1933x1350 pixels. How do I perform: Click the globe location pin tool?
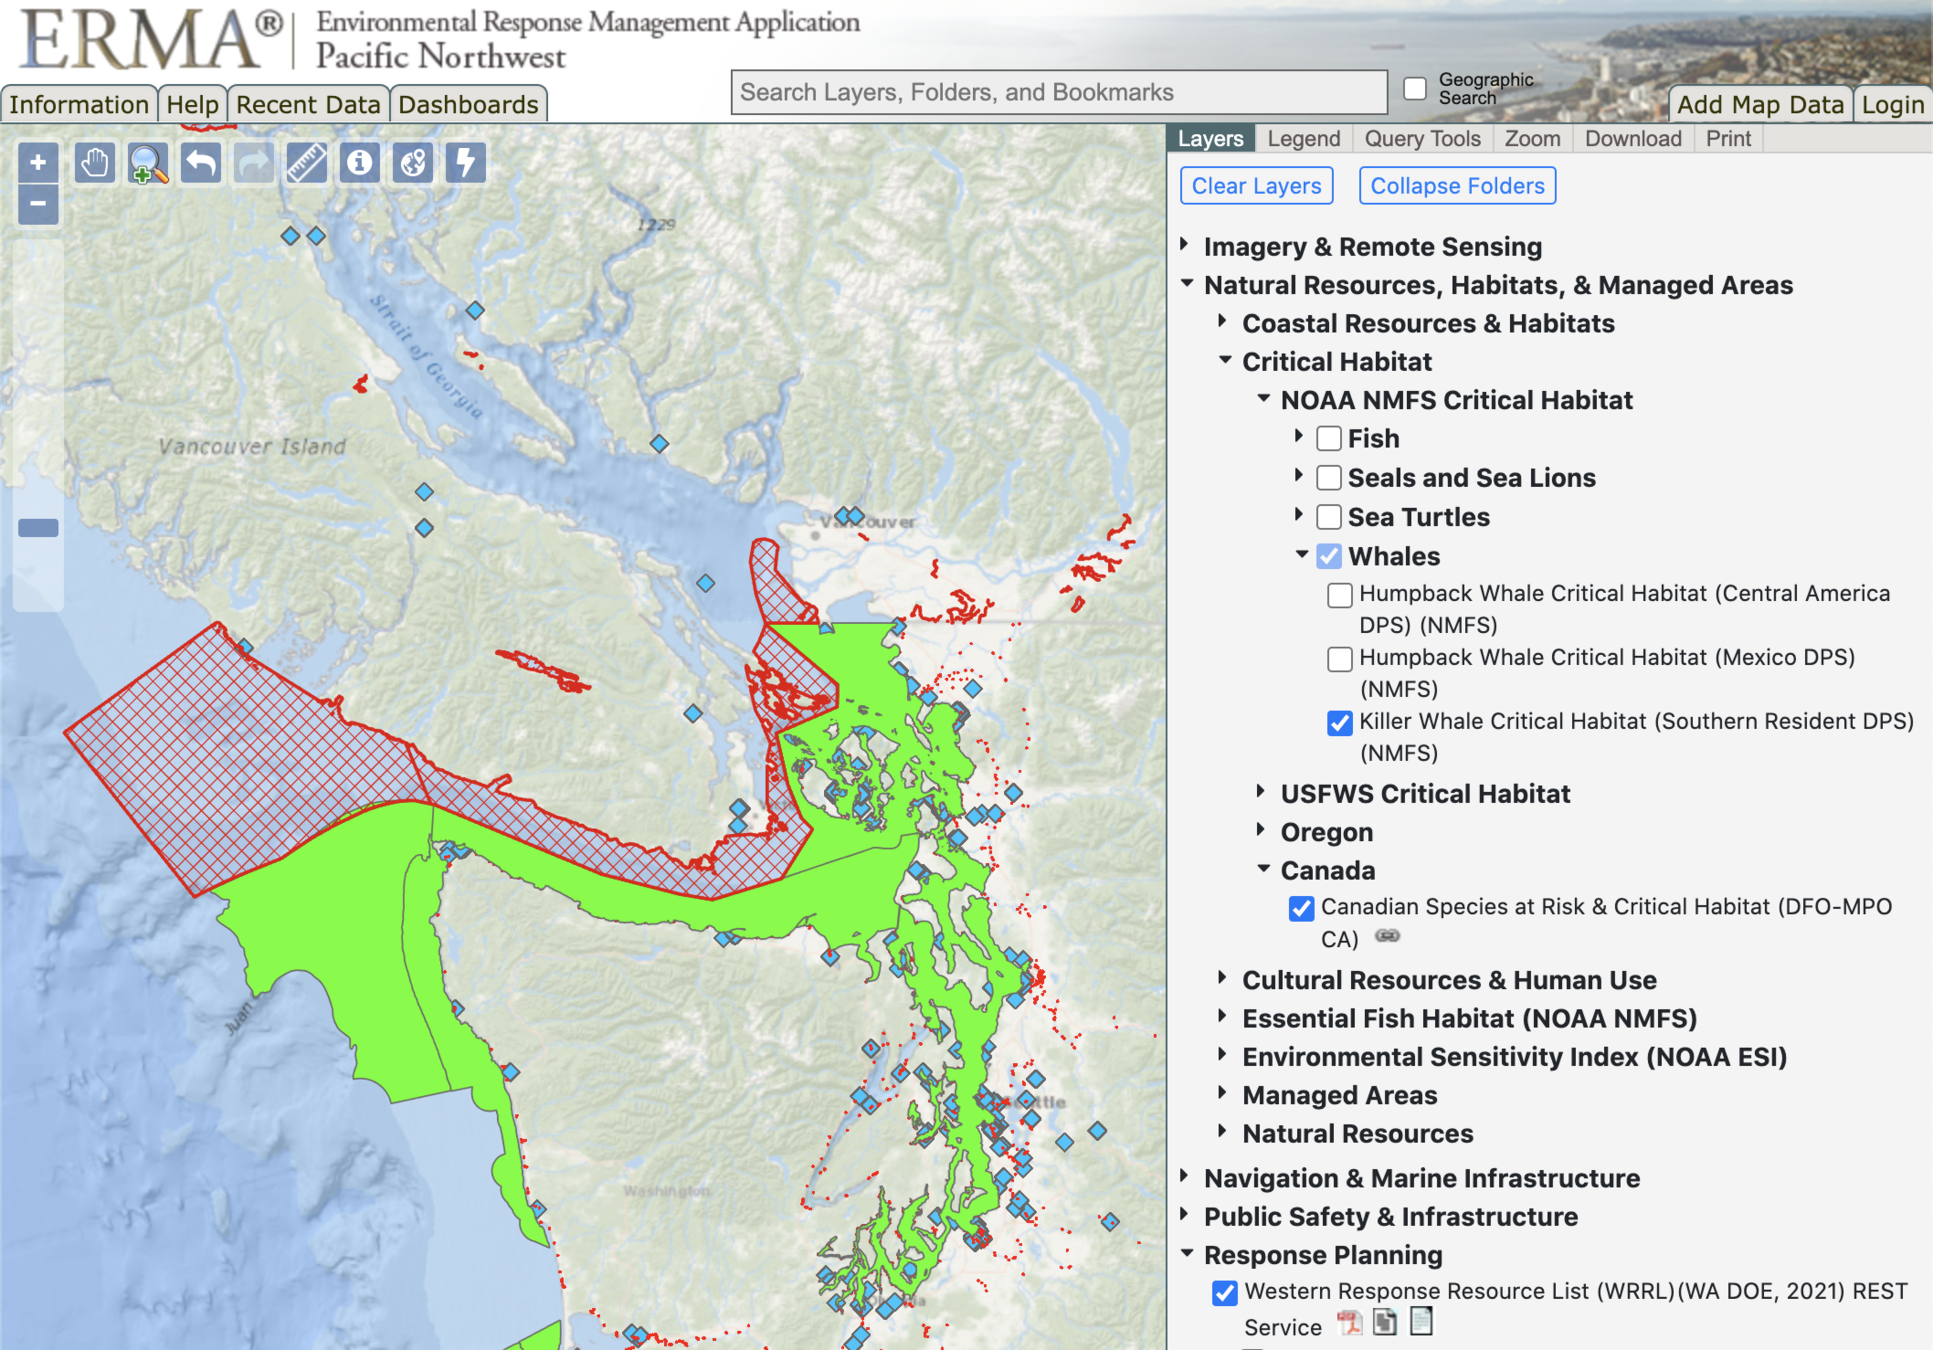pos(412,163)
